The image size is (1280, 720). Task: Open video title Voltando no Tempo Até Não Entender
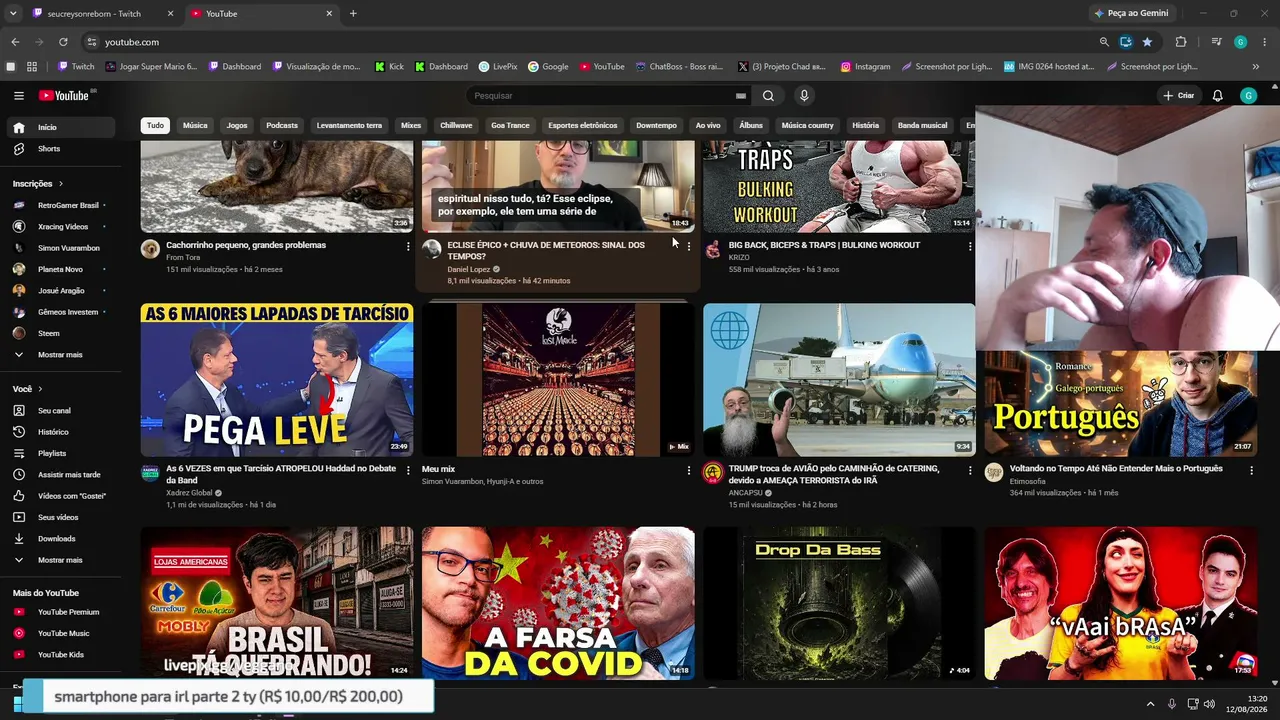[x=1116, y=469]
